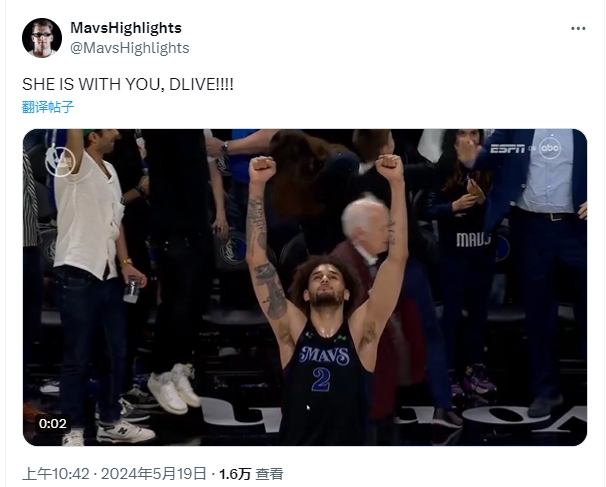Image resolution: width=606 pixels, height=487 pixels.
Task: Click the fan in white shirt
Action: pos(93,286)
